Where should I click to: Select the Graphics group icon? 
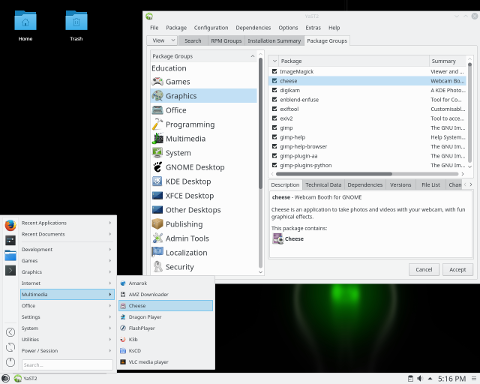tap(157, 96)
